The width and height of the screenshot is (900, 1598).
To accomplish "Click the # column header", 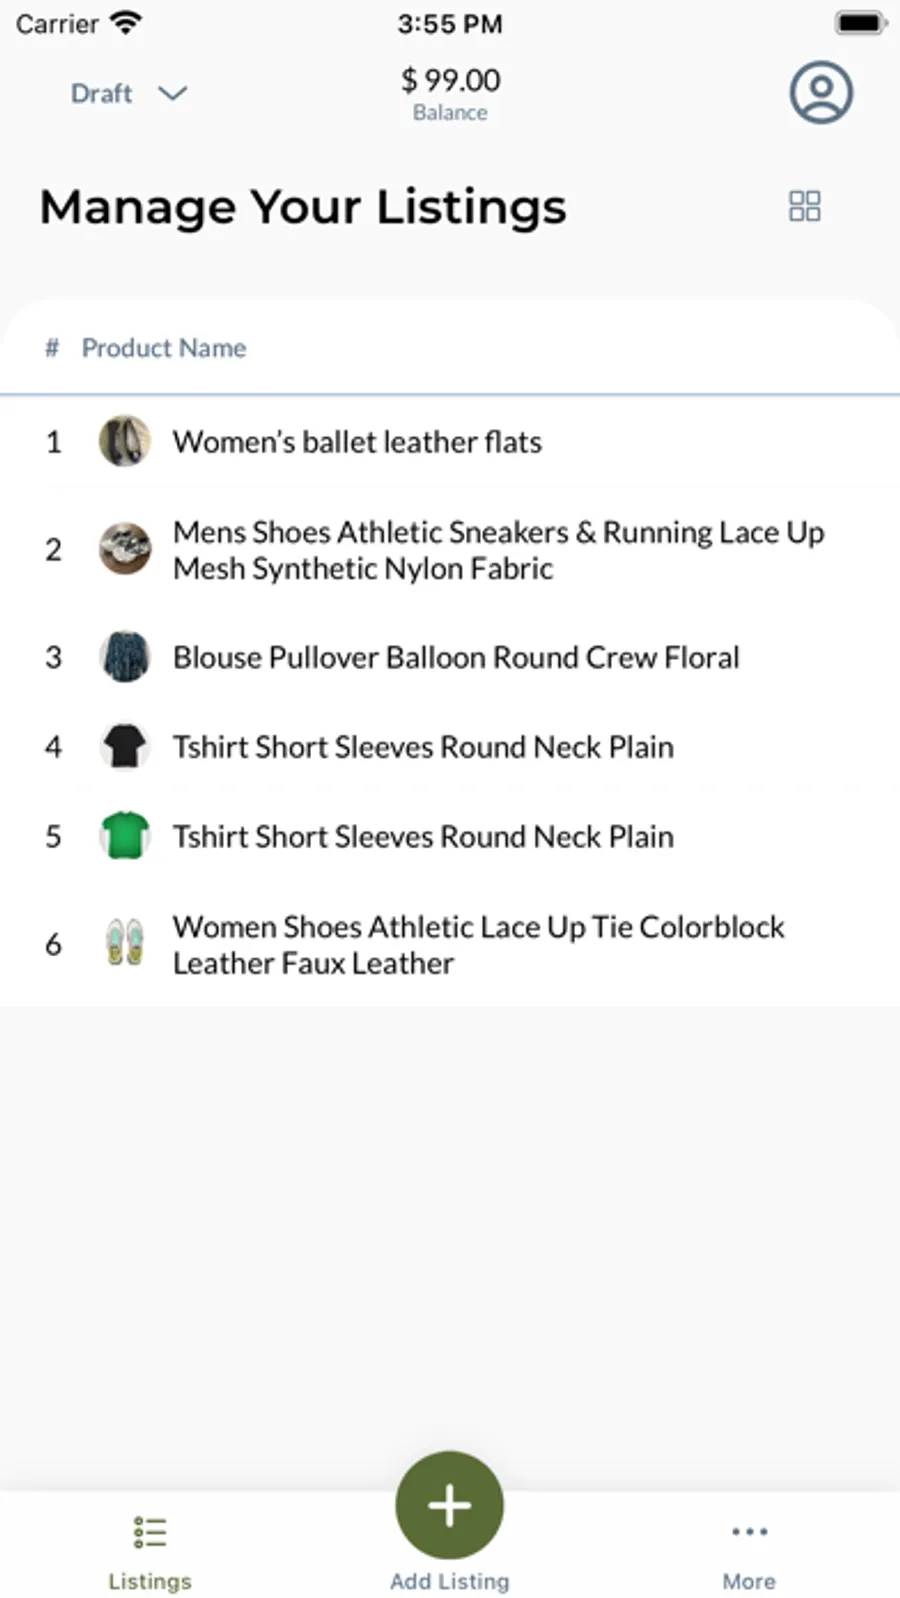I will [x=52, y=348].
